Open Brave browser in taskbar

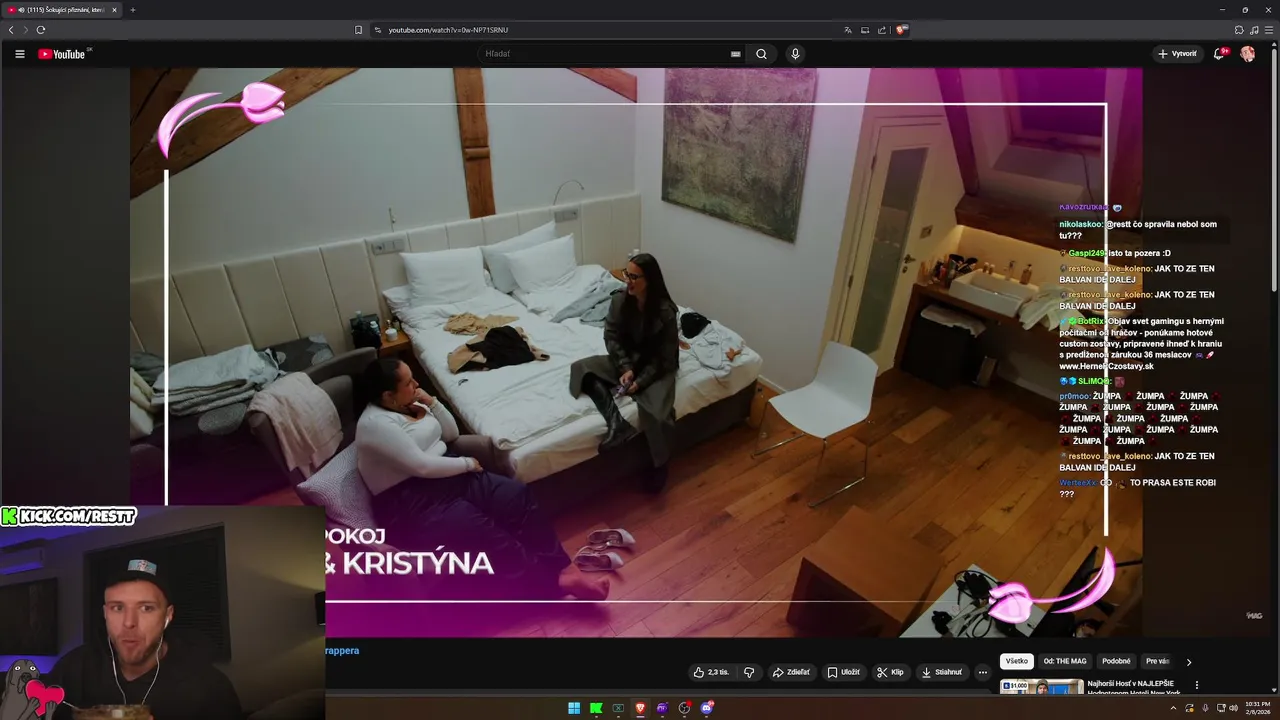[640, 708]
